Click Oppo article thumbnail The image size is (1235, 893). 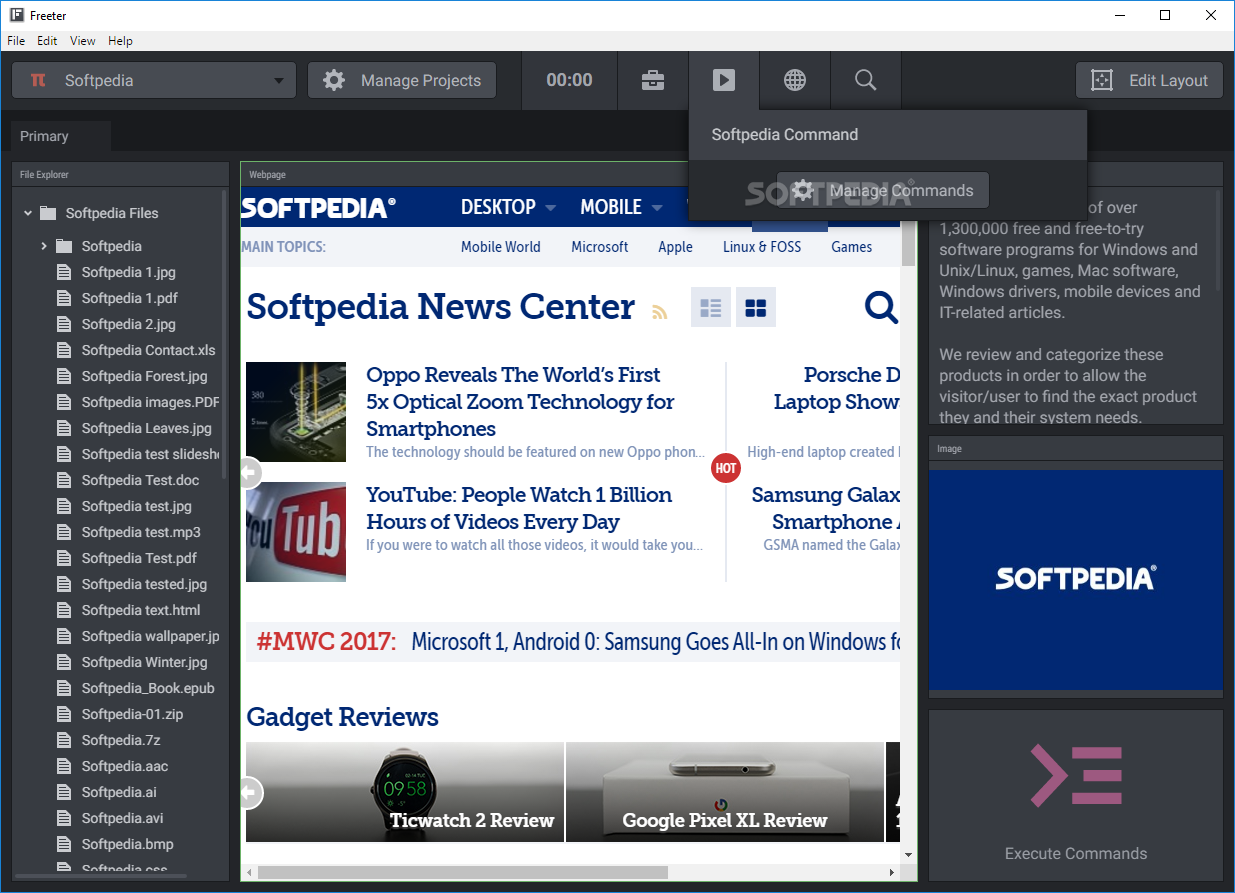(296, 412)
